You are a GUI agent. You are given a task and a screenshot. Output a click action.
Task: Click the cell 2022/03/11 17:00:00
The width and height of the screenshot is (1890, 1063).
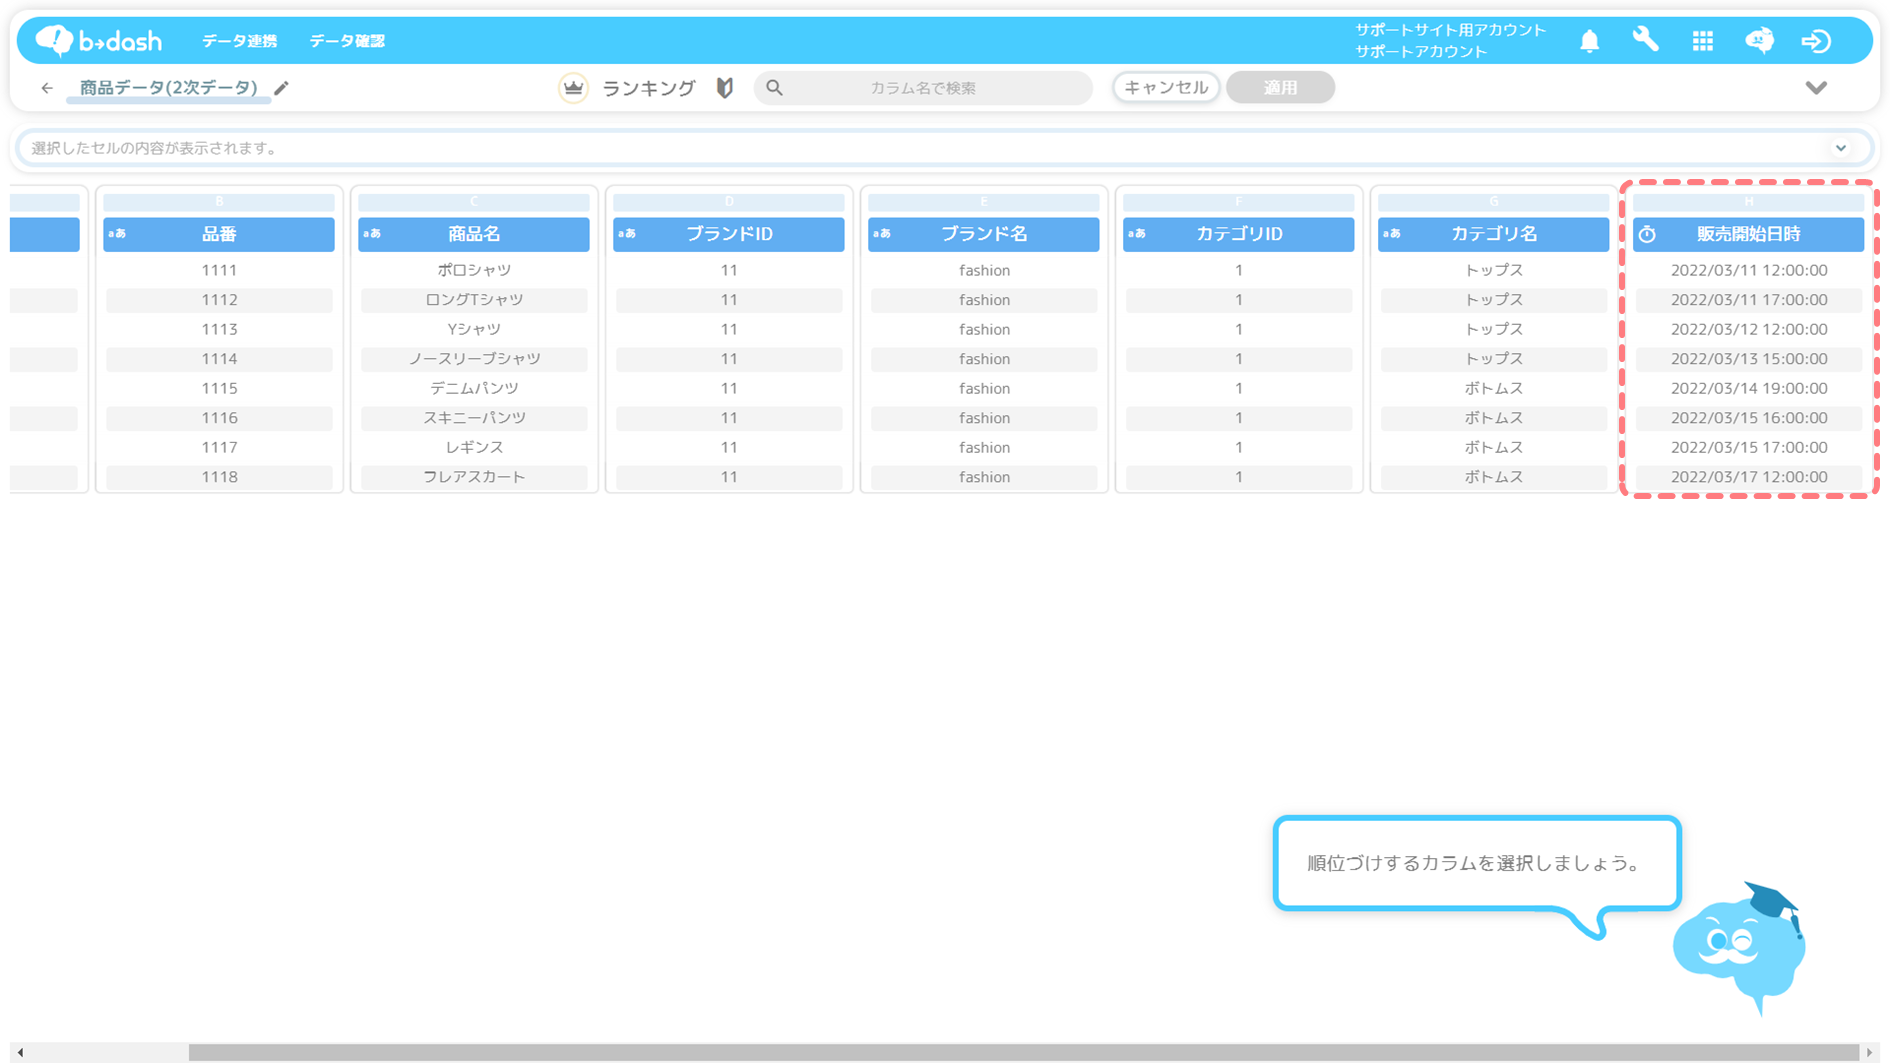tap(1749, 300)
